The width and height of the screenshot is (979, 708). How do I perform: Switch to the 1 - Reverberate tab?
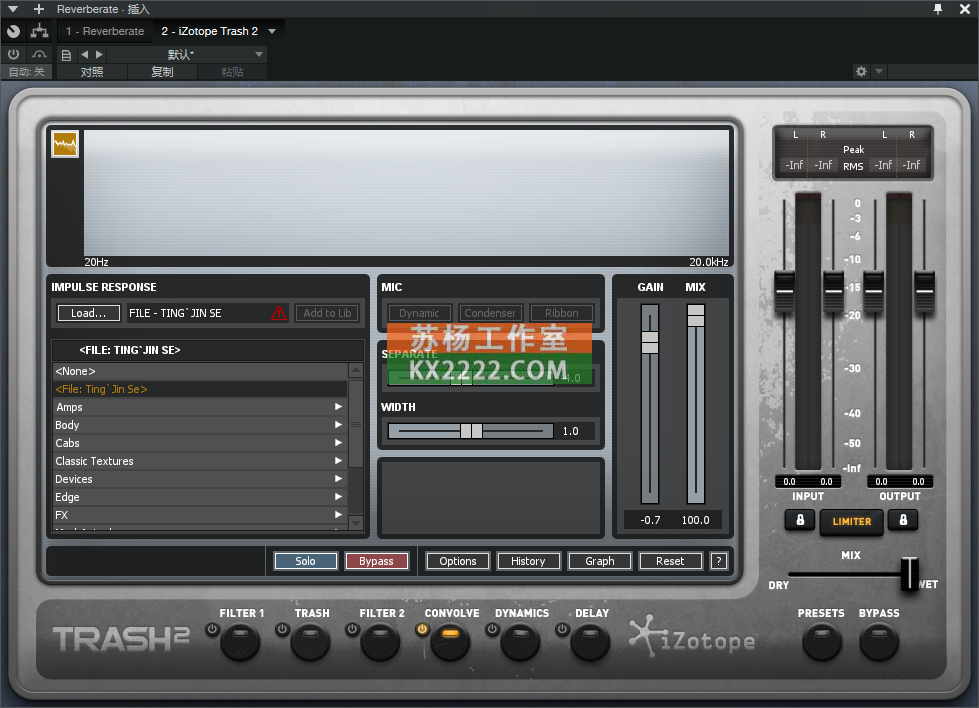point(105,31)
